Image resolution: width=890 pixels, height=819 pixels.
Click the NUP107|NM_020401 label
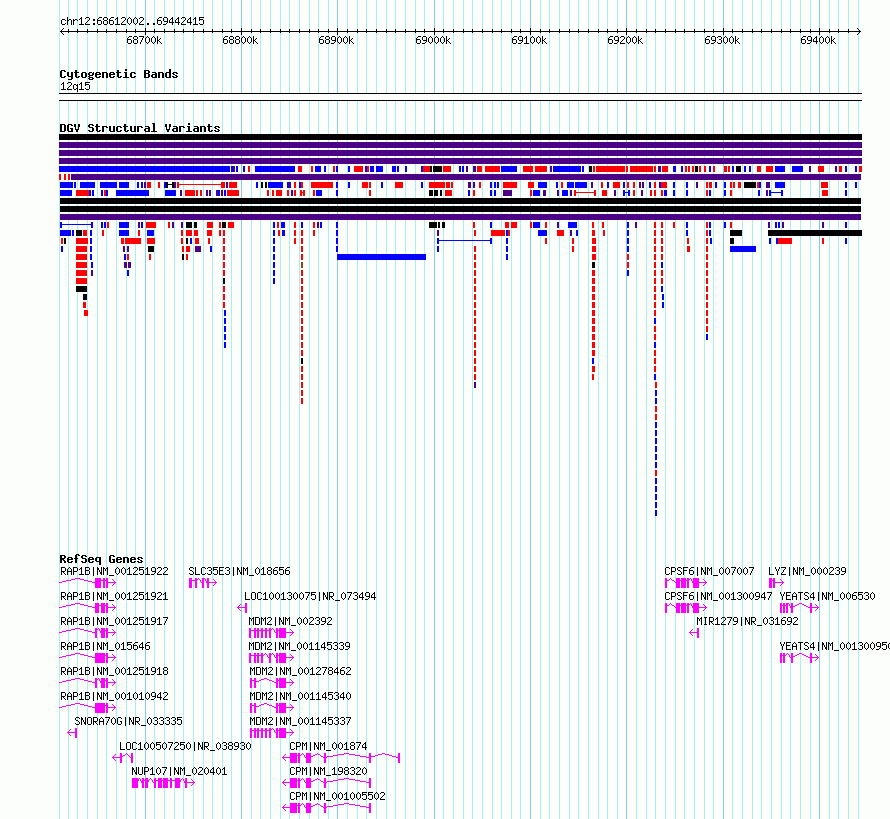[179, 771]
